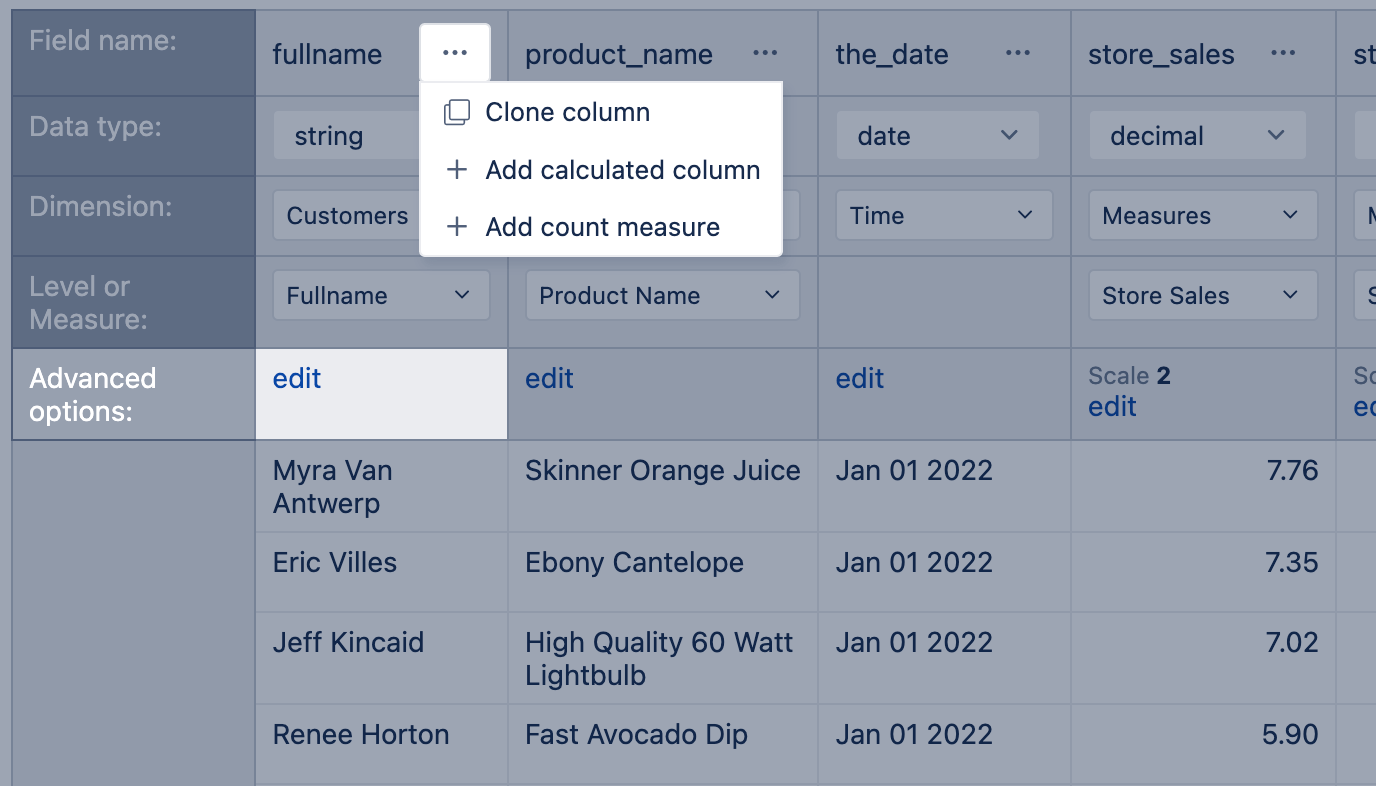
Task: Open the product_name column options ellipsis
Action: pos(765,53)
